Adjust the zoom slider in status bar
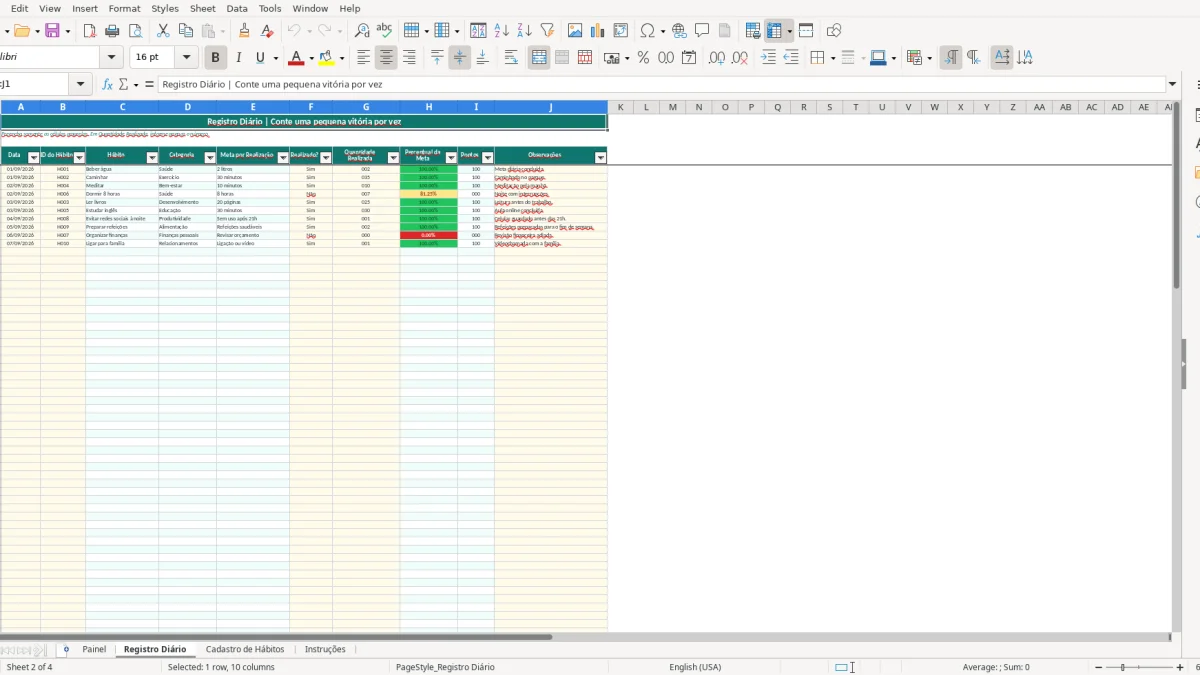1200x675 pixels. 1122,667
